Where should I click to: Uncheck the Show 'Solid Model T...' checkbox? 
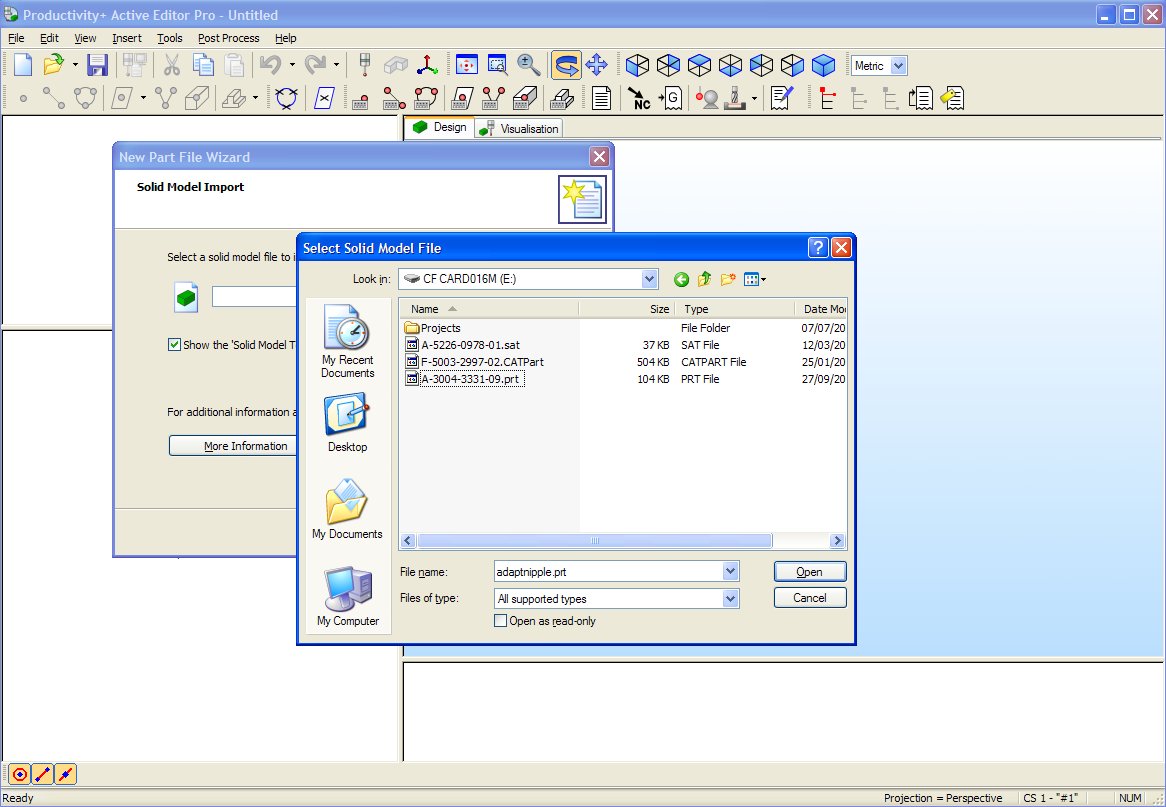[175, 345]
